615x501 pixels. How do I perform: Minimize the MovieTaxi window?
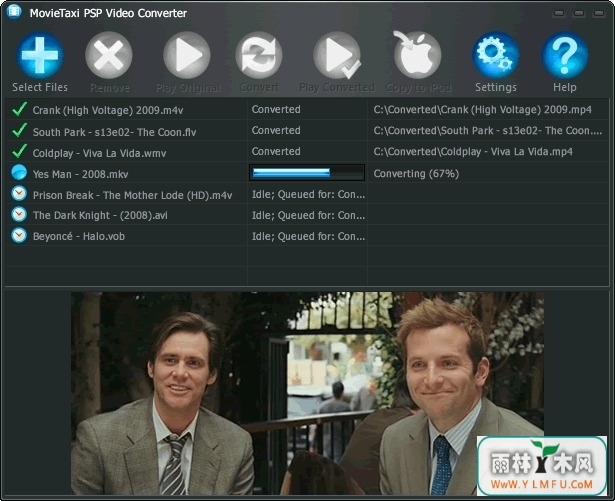point(559,13)
